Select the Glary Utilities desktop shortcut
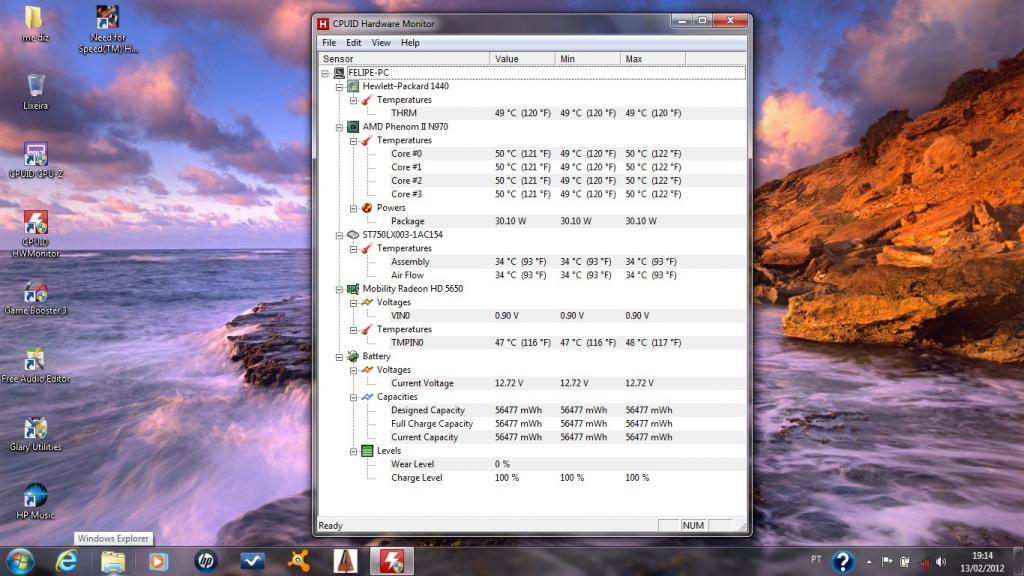This screenshot has width=1024, height=576. (35, 434)
